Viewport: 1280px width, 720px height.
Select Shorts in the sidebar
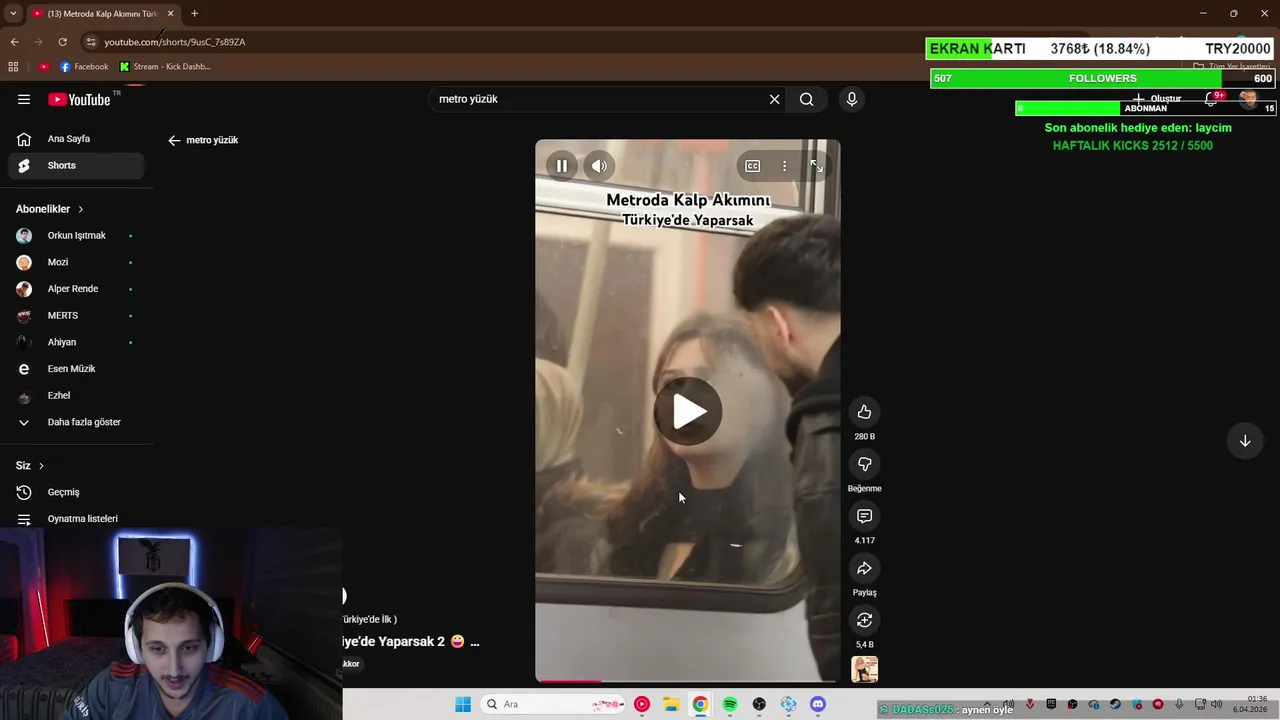(77, 165)
